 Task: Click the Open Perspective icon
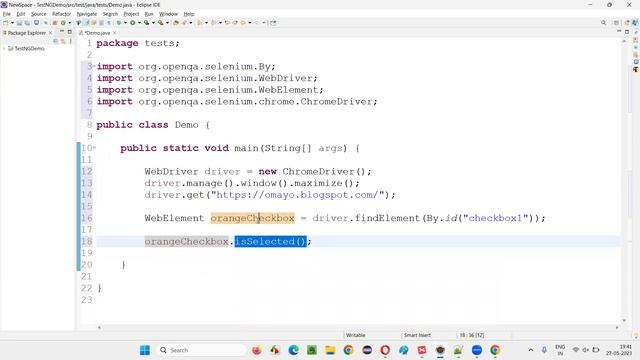[x=616, y=23]
